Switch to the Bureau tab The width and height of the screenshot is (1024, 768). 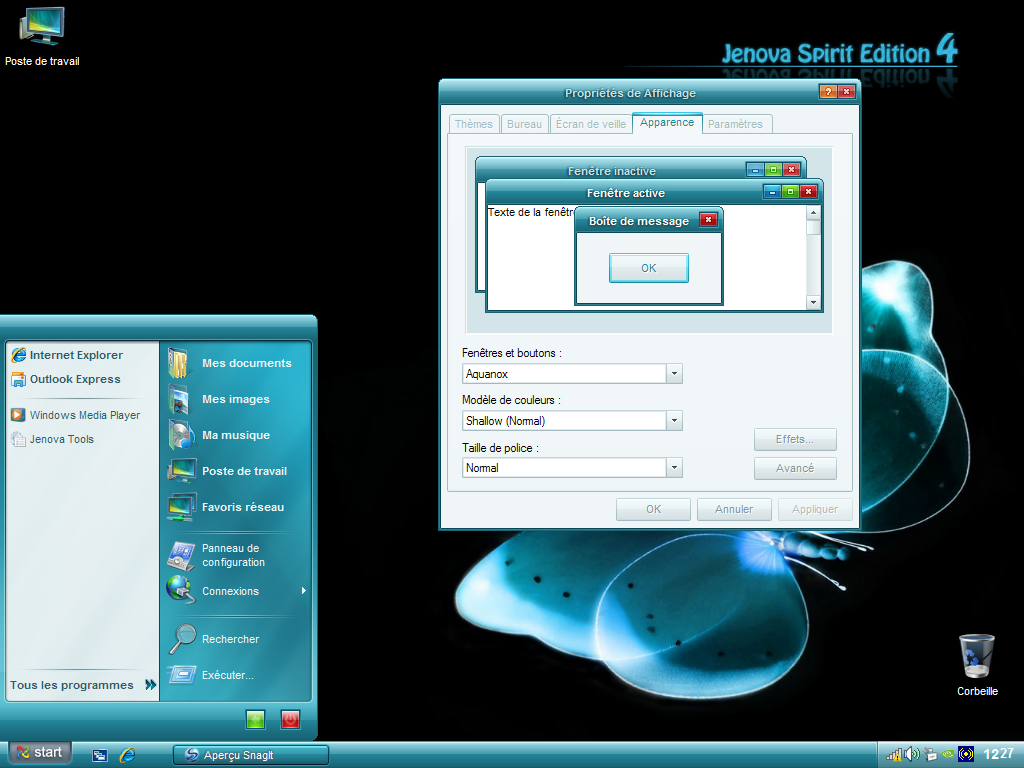(524, 124)
